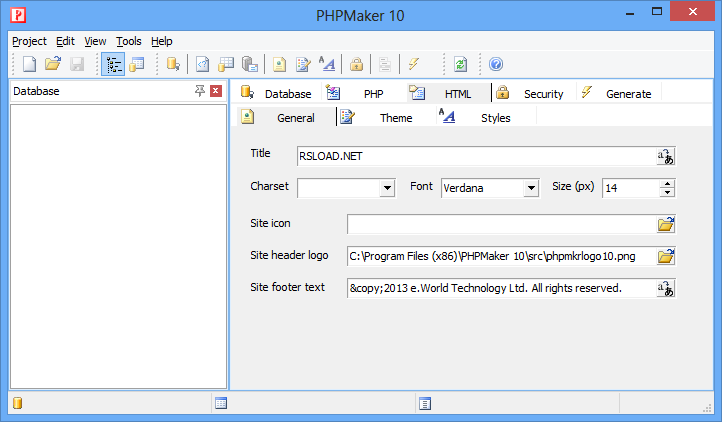Open database connection toolbar icon
Viewport: 722px width, 422px height.
(x=174, y=64)
